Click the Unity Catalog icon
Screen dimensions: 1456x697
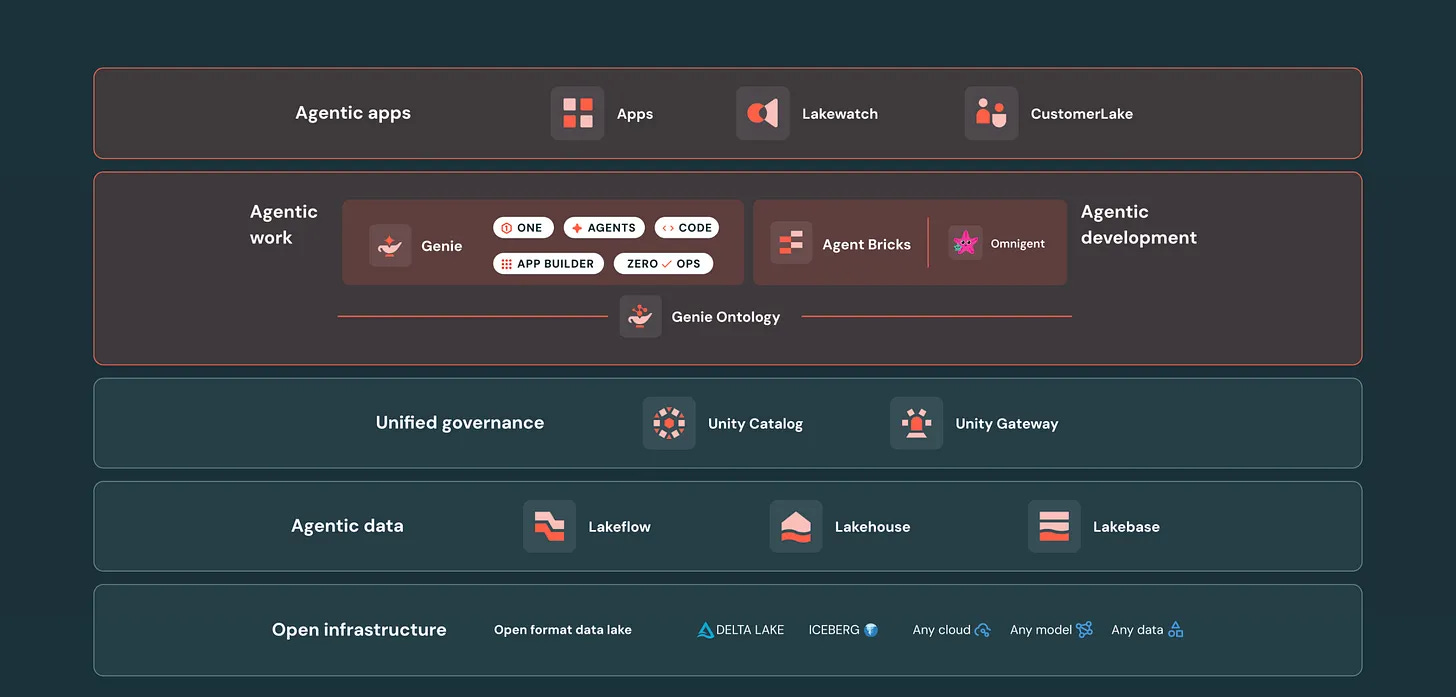669,423
